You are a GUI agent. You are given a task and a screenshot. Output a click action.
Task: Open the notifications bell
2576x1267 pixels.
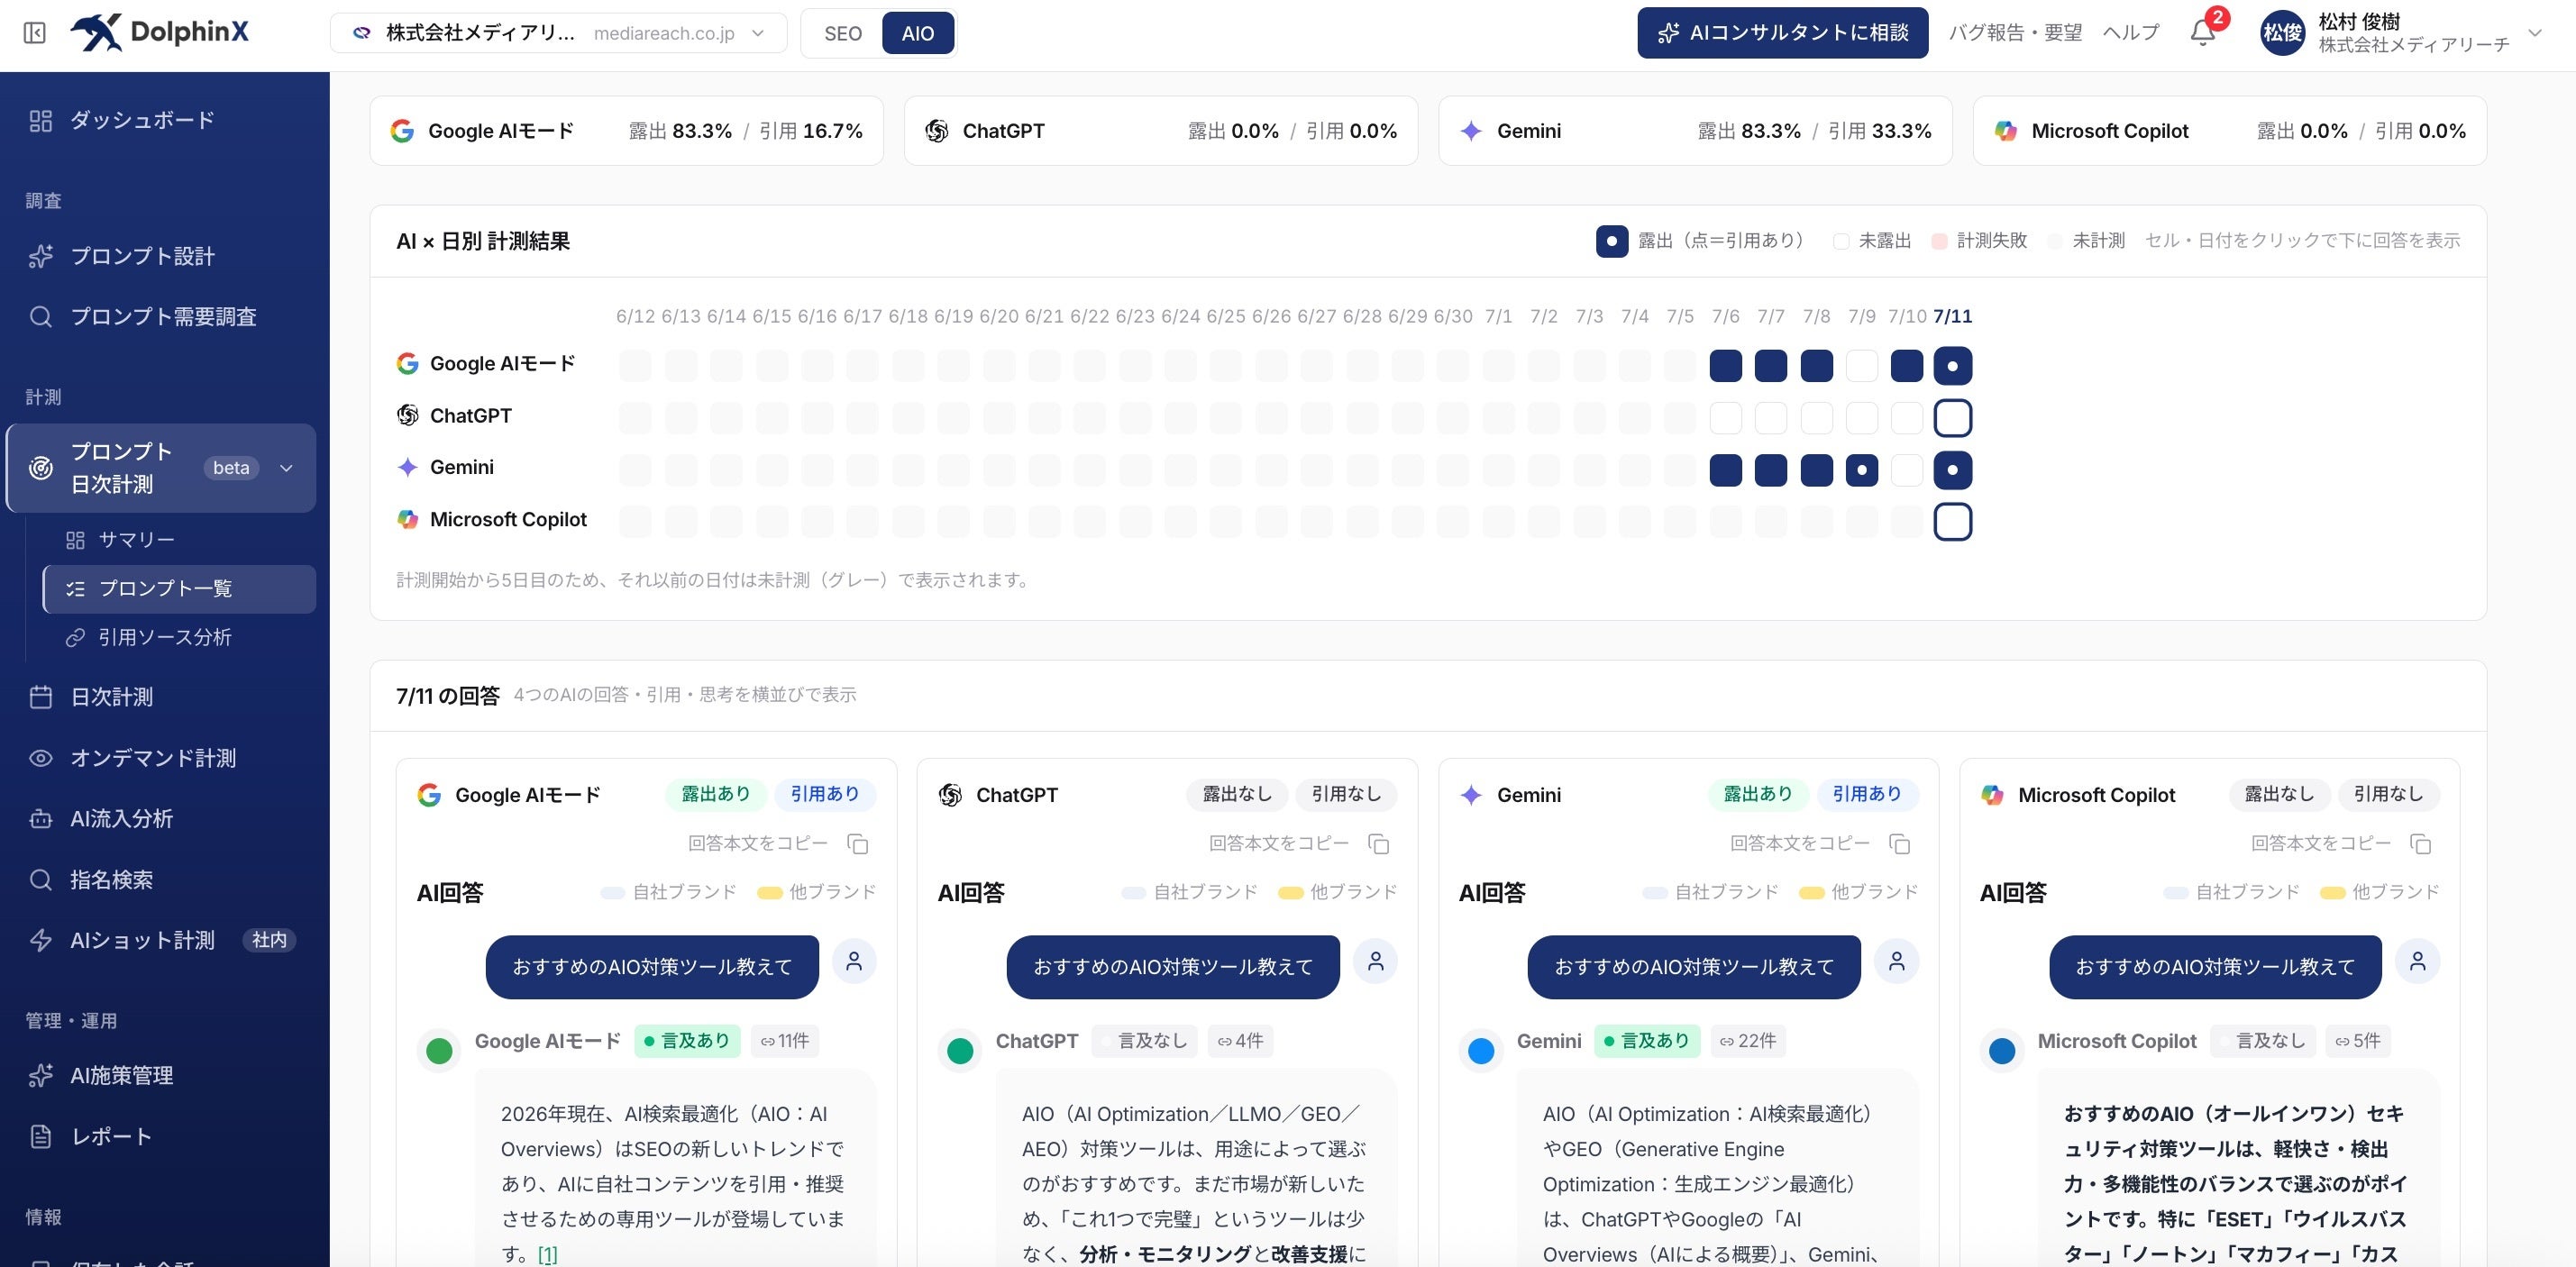[2202, 33]
